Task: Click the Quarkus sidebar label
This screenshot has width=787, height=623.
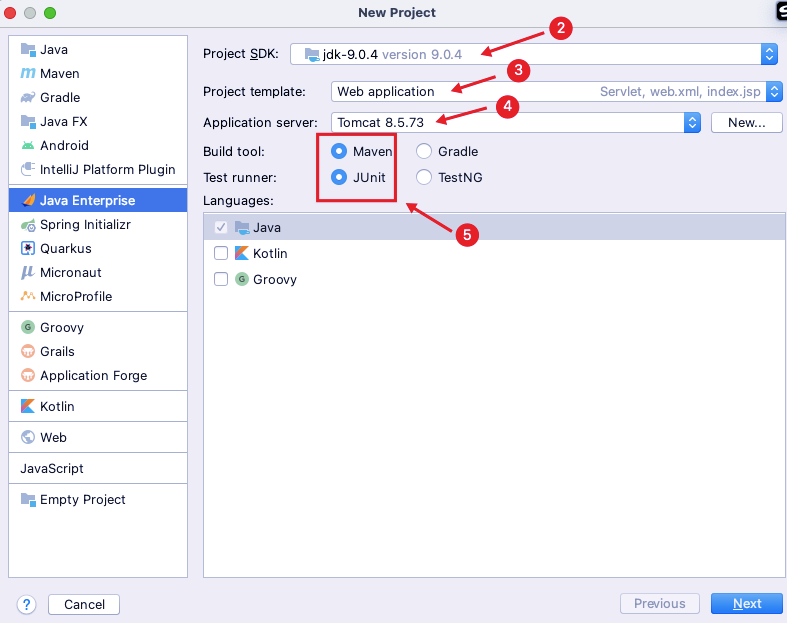Action: (66, 248)
